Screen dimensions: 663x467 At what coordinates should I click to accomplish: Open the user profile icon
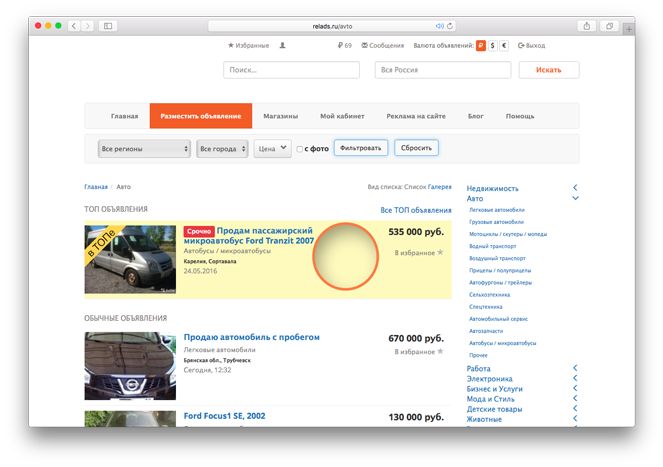pos(282,45)
